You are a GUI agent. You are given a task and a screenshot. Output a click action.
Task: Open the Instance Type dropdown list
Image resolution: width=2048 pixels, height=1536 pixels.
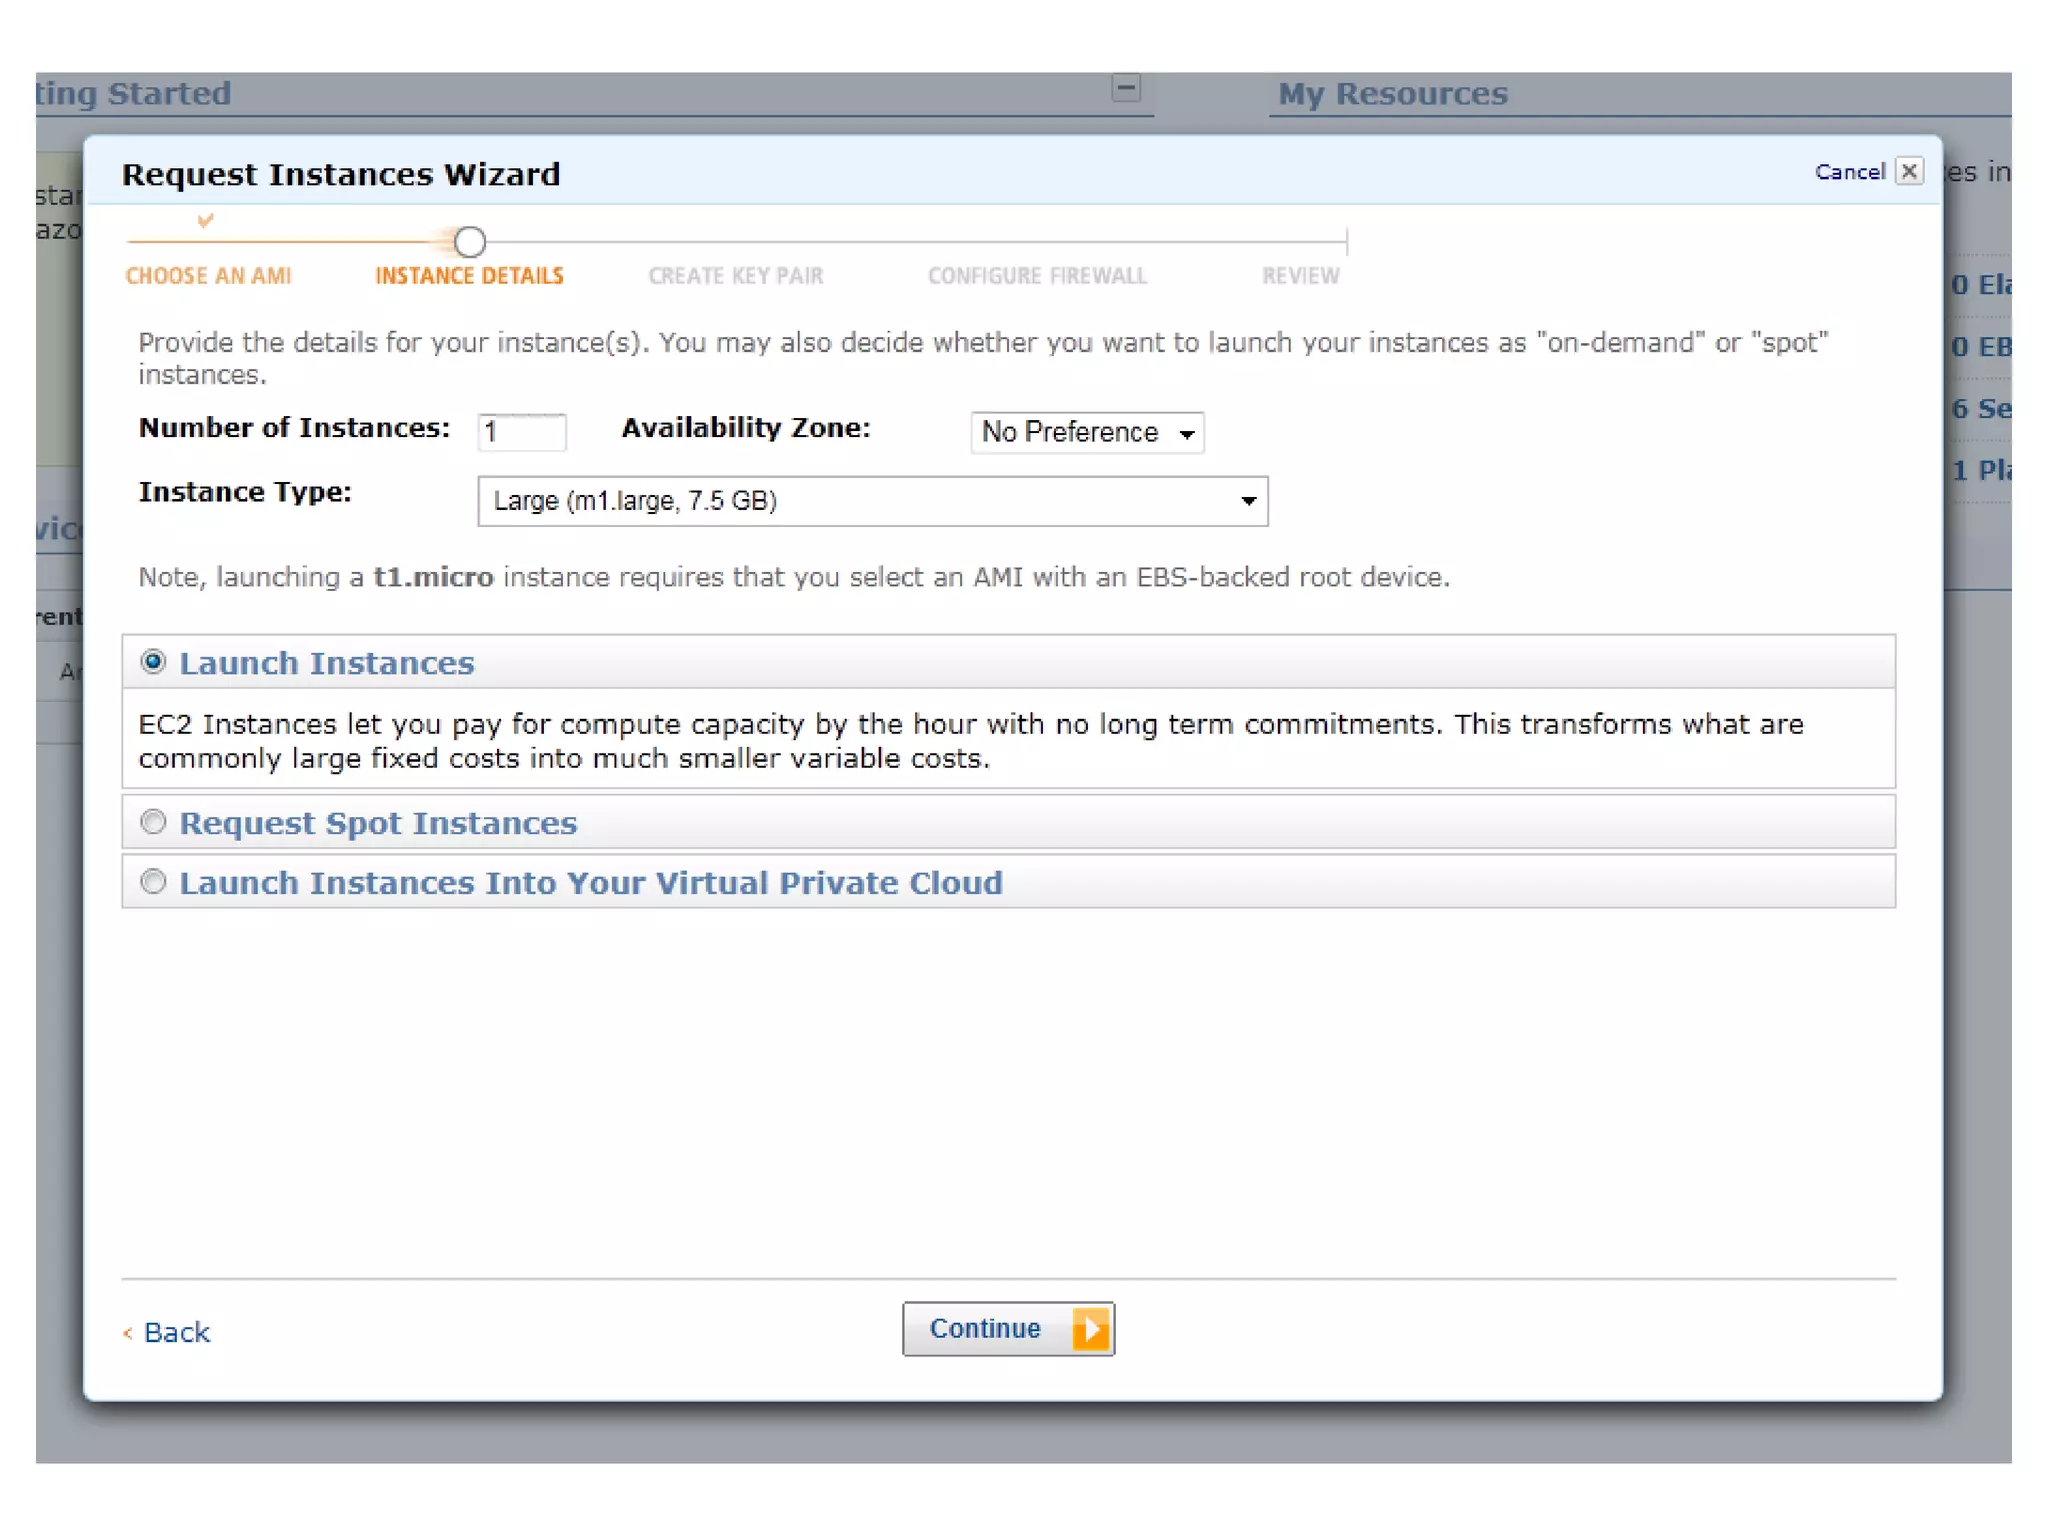point(872,501)
